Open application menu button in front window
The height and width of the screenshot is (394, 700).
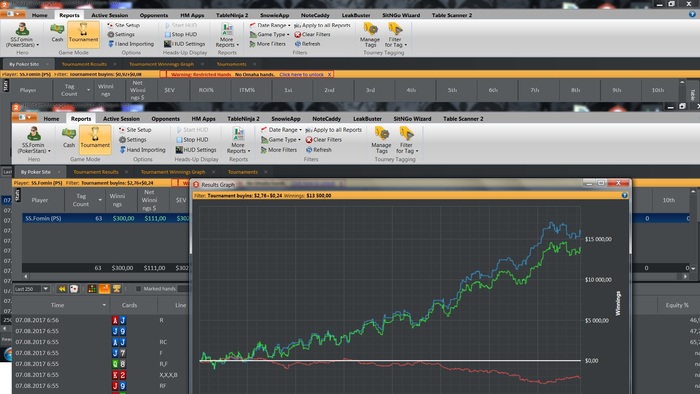(x=25, y=118)
